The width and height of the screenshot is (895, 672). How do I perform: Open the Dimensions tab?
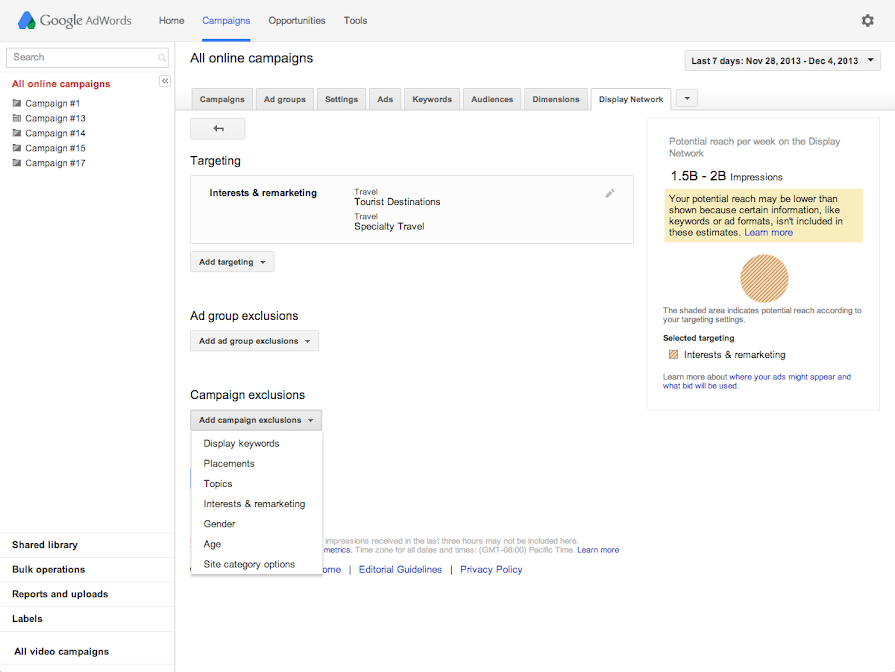(x=556, y=99)
